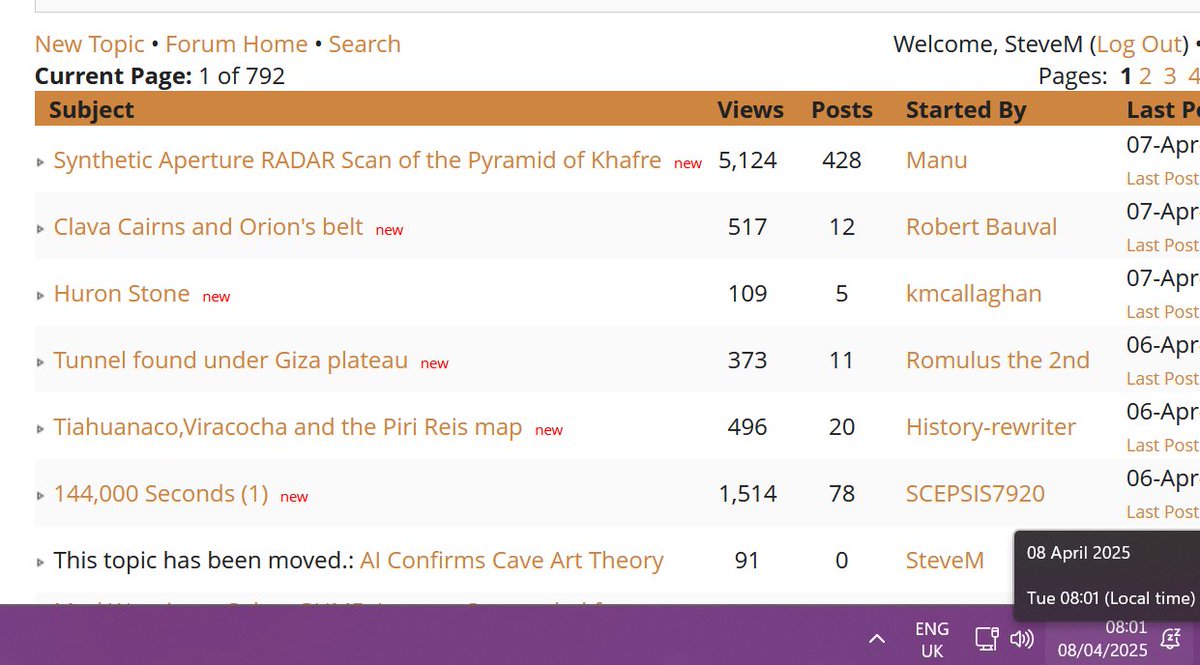This screenshot has height=665, width=1200.
Task: Jump to new posts in Tiahuanaco topic
Action: point(549,430)
